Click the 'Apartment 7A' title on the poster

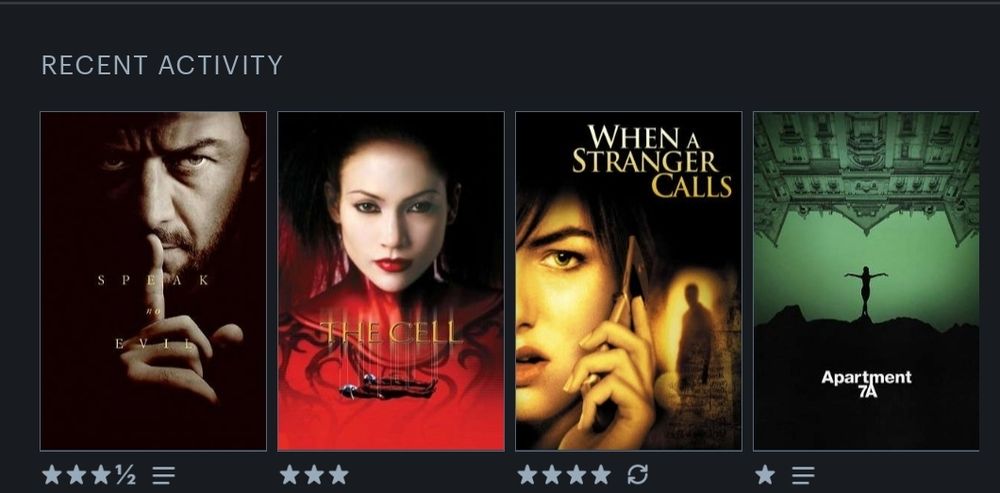click(866, 384)
